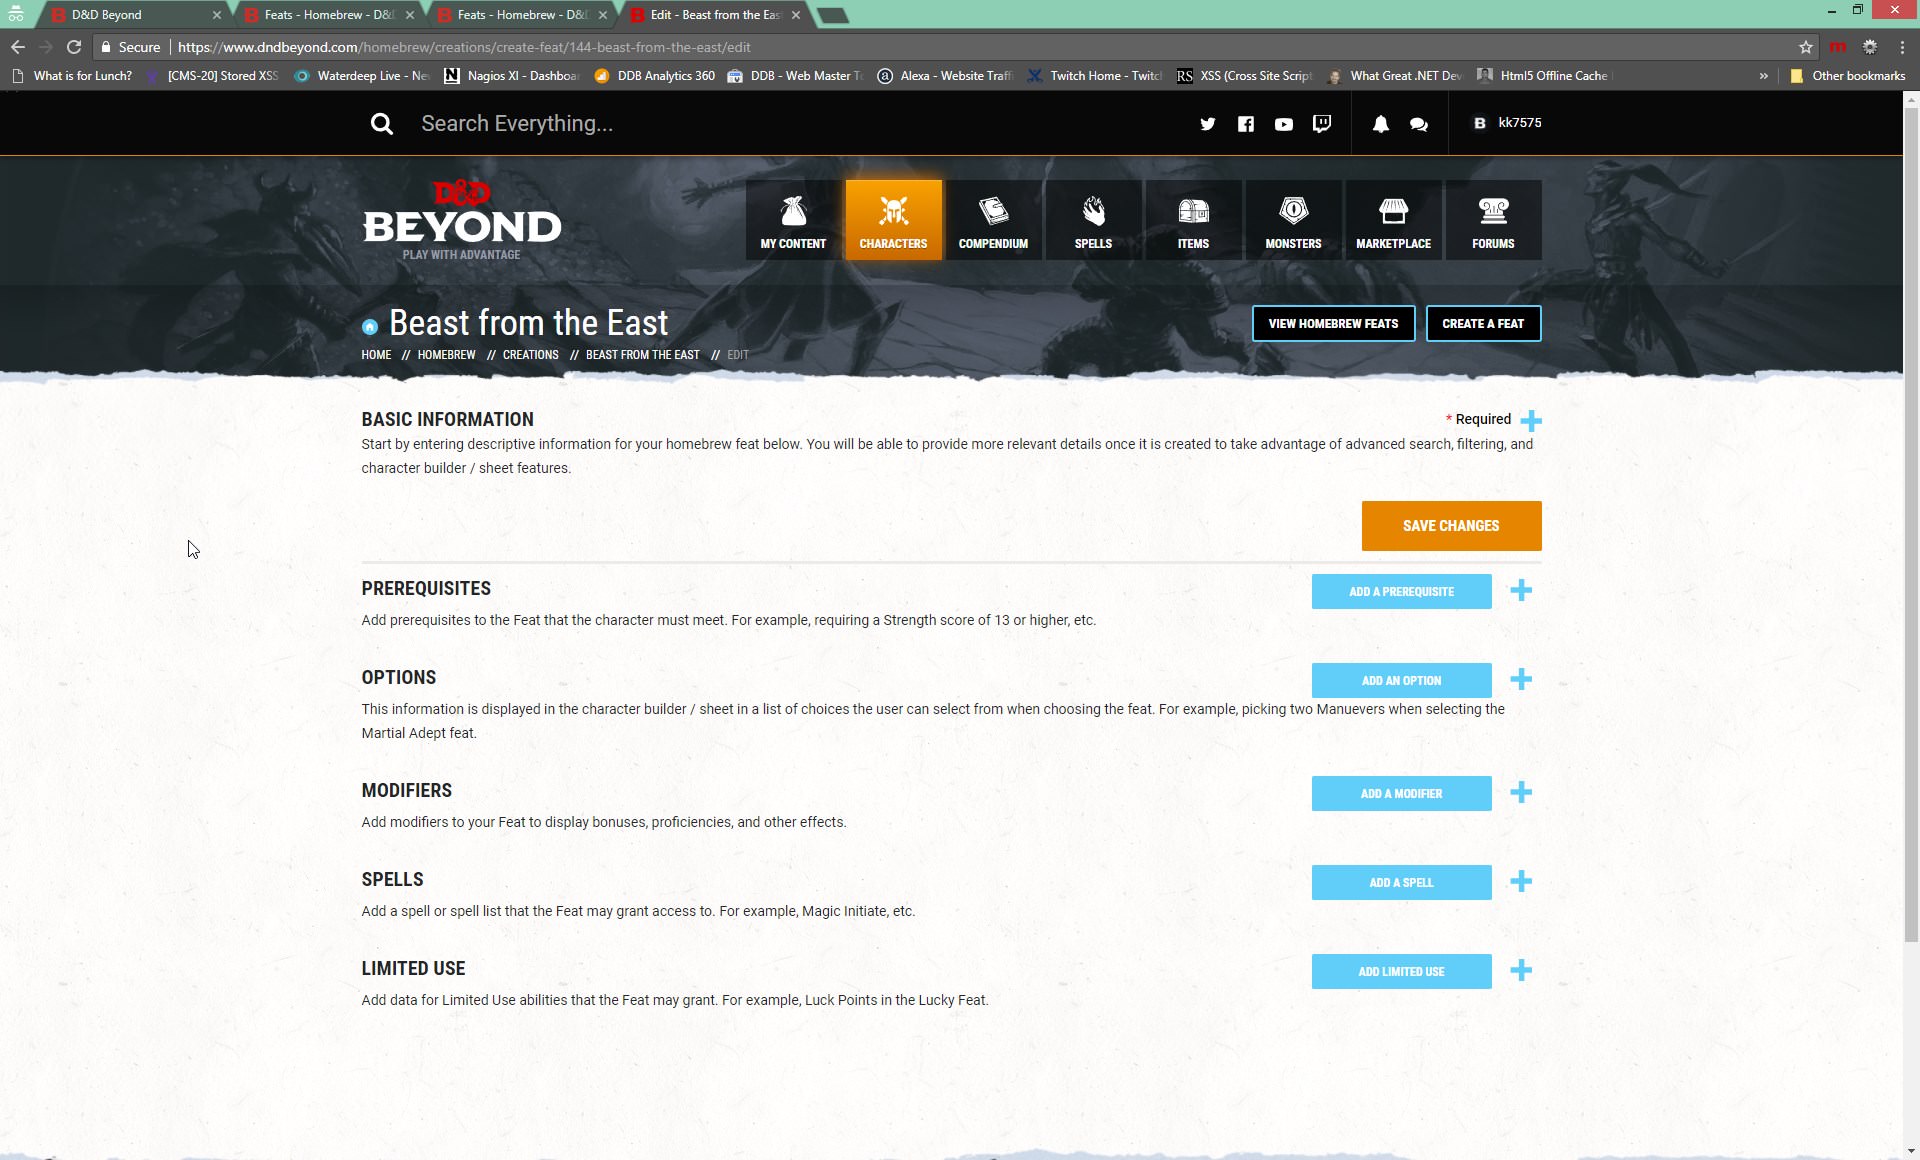Click the Home breadcrumb link
Viewport: 1920px width, 1160px height.
[x=376, y=355]
